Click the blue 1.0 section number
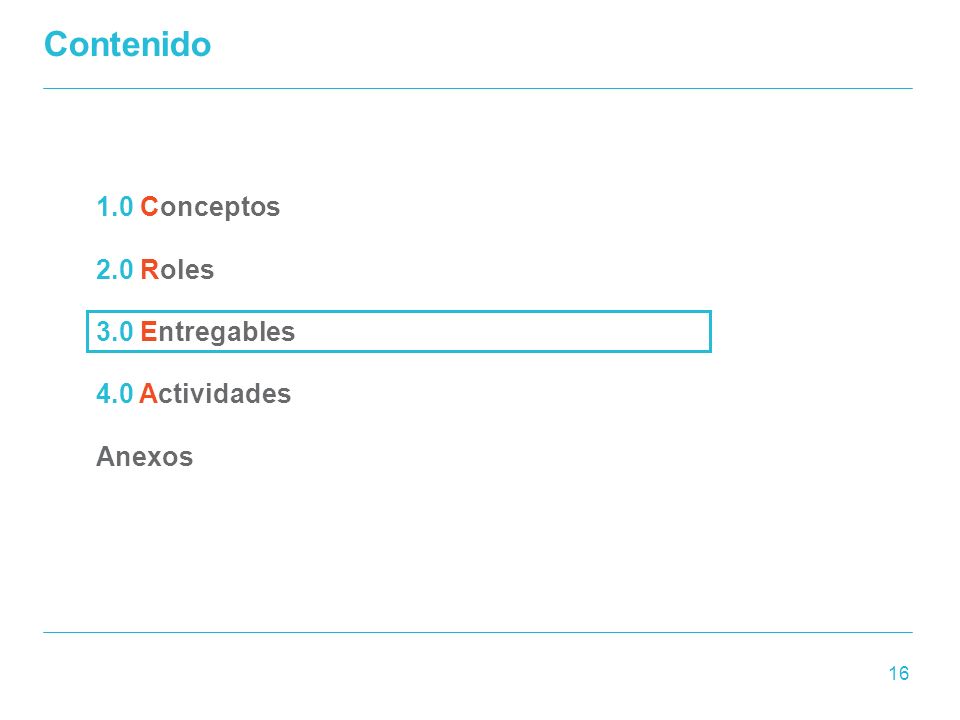The image size is (960, 720). [x=114, y=207]
